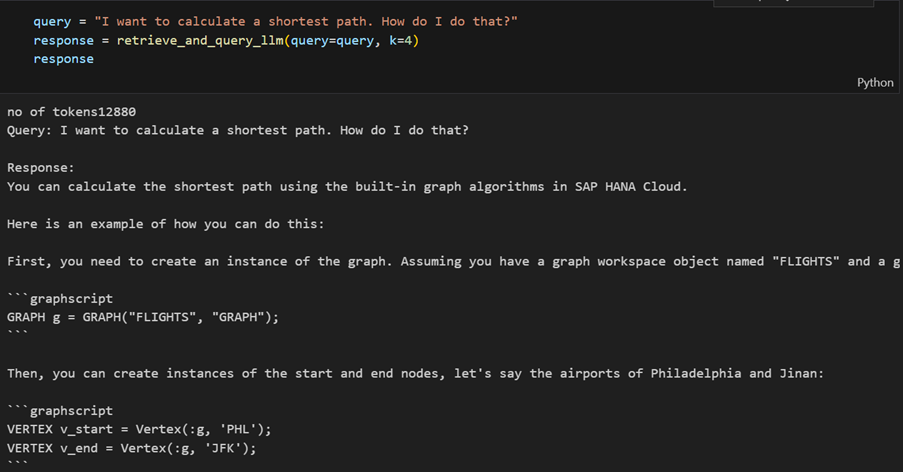Screen dimensions: 903x472
Task: Click the query variable on first line
Action: (52, 21)
